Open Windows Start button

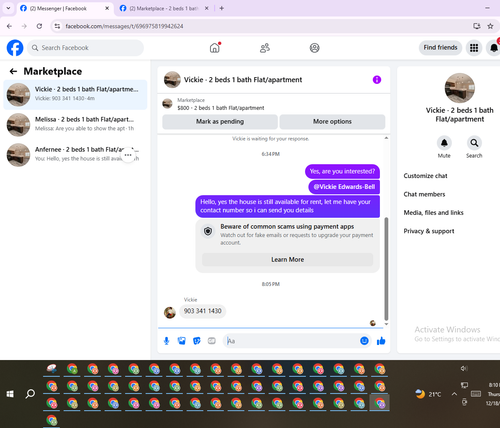(x=10, y=394)
